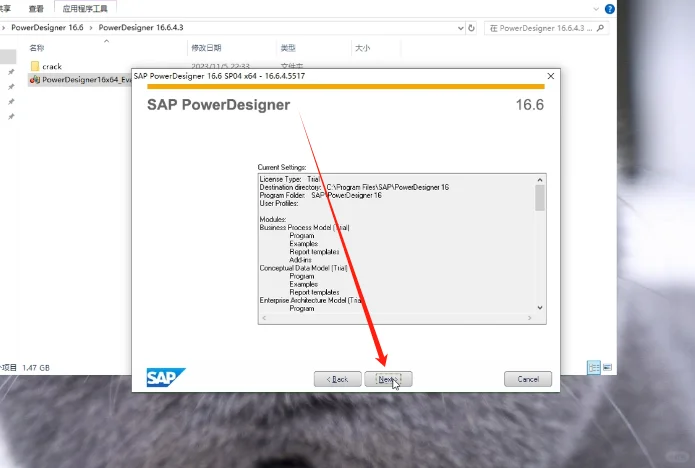695x468 pixels.
Task: Navigate to PowerDesigner 16.6 breadcrumb
Action: (x=47, y=27)
